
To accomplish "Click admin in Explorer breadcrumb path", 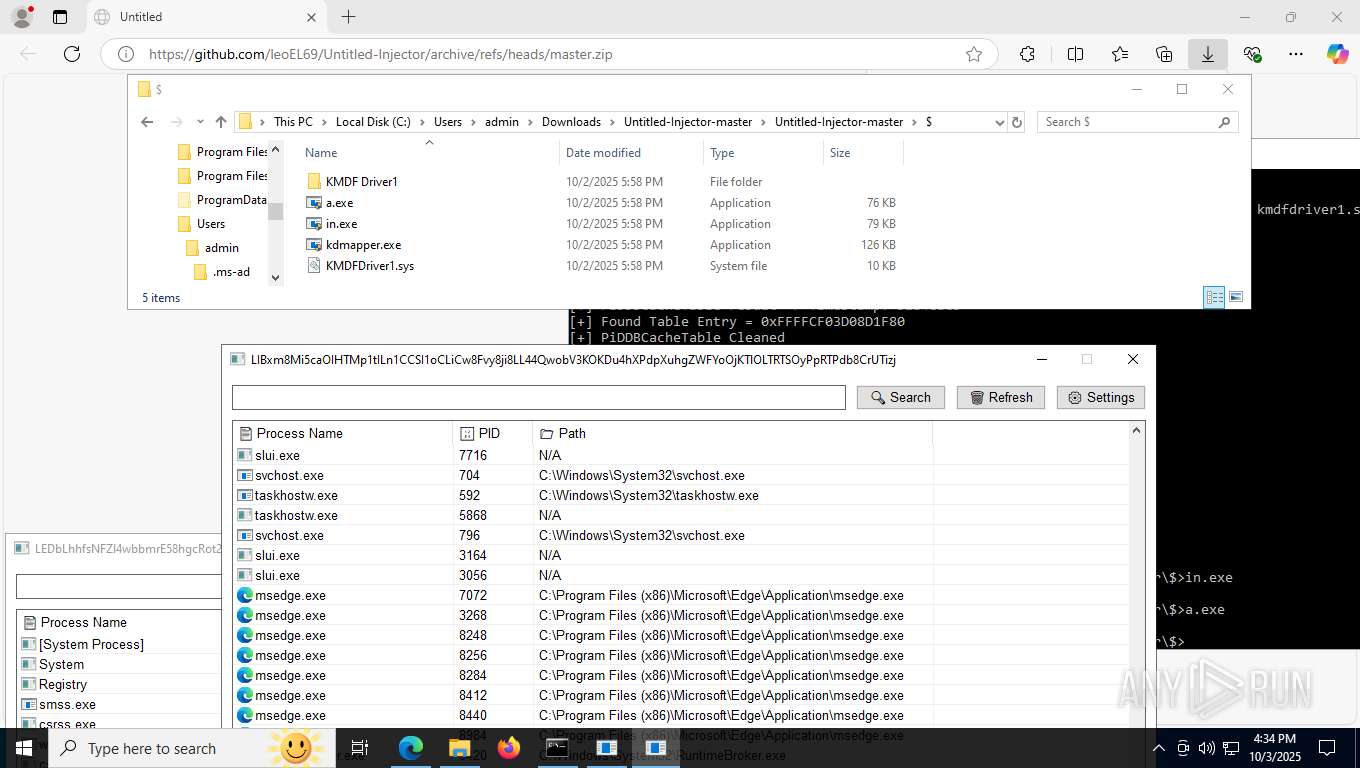I will (x=502, y=122).
